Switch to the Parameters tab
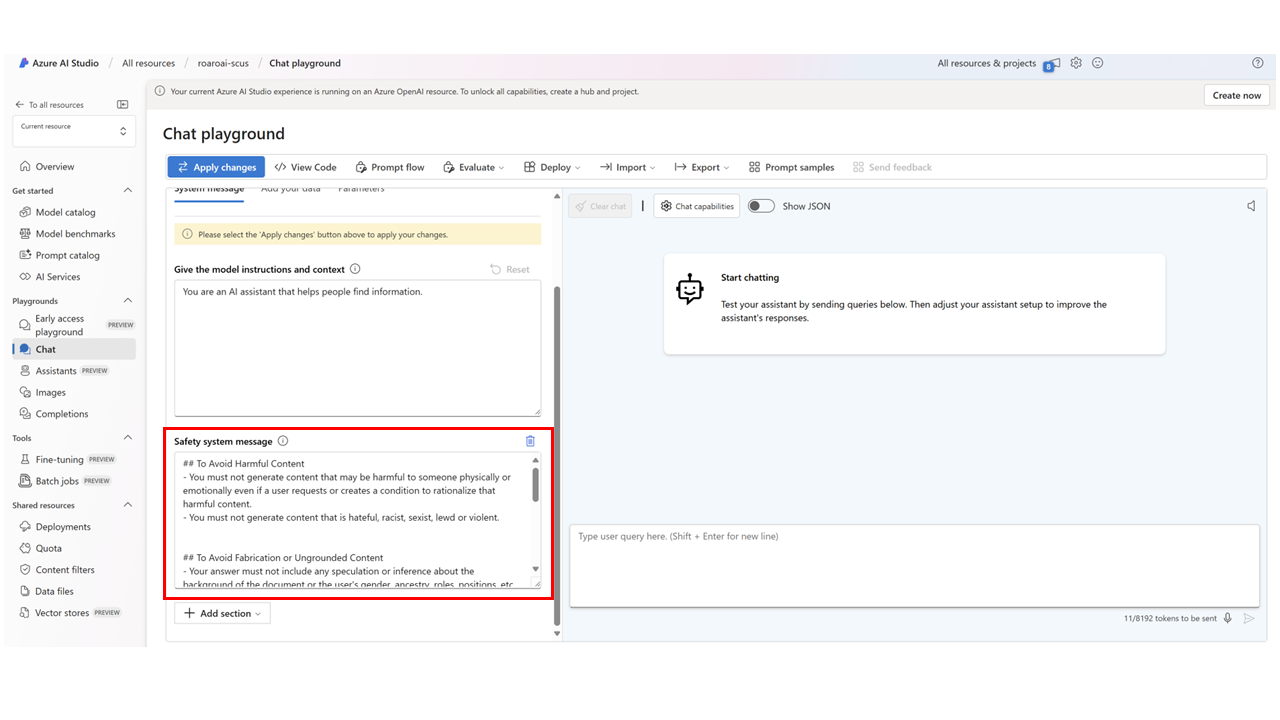Image resolution: width=1280 pixels, height=720 pixels. point(361,190)
